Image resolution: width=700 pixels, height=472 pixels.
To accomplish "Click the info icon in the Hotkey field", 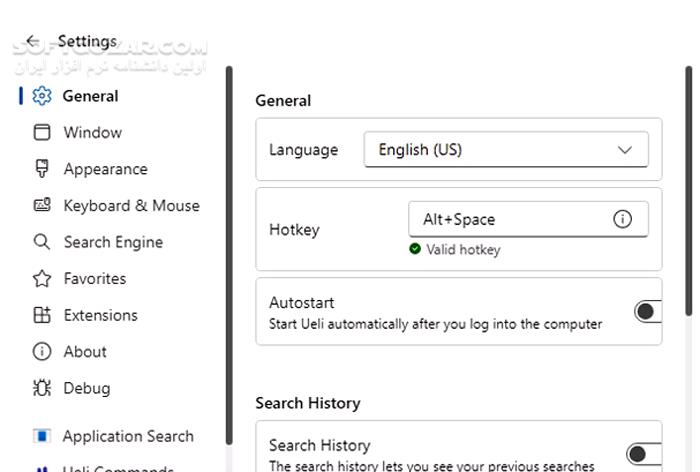I will [x=622, y=219].
